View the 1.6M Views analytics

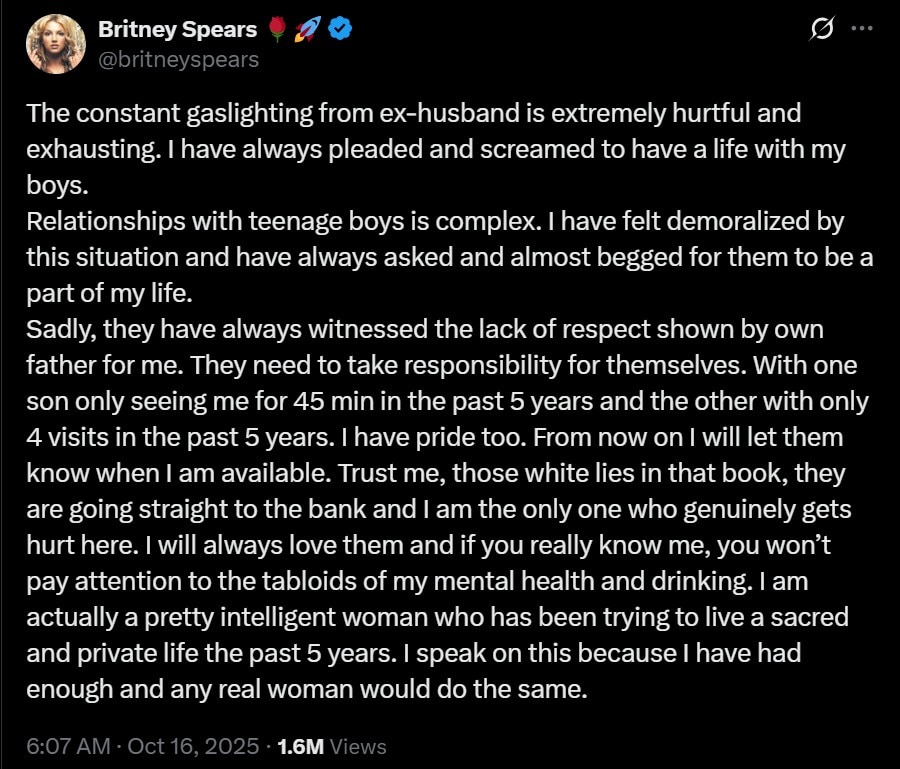point(330,746)
